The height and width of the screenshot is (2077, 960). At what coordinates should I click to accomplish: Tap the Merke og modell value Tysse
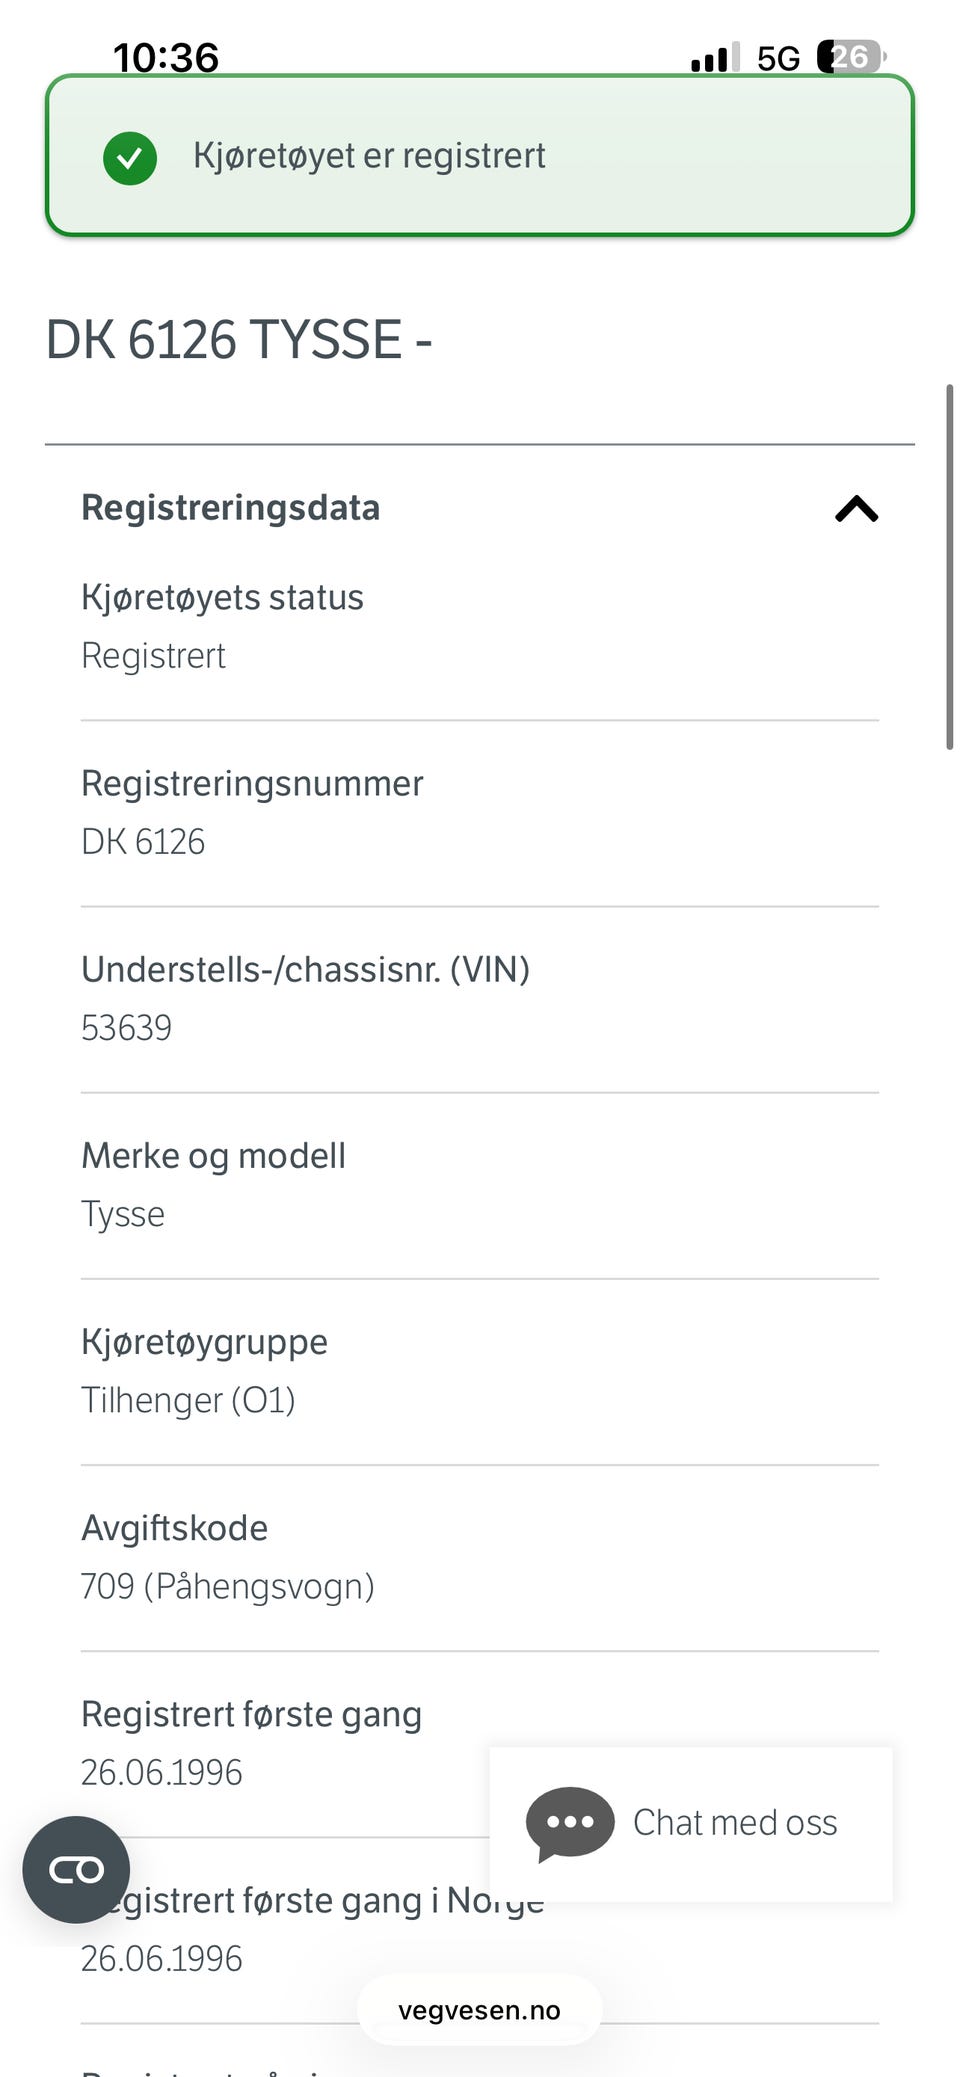(123, 1214)
